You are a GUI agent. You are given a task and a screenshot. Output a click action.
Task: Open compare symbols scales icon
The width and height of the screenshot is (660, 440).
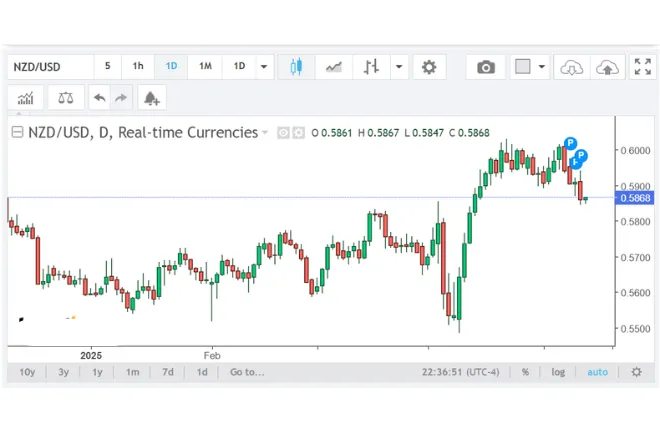66,98
